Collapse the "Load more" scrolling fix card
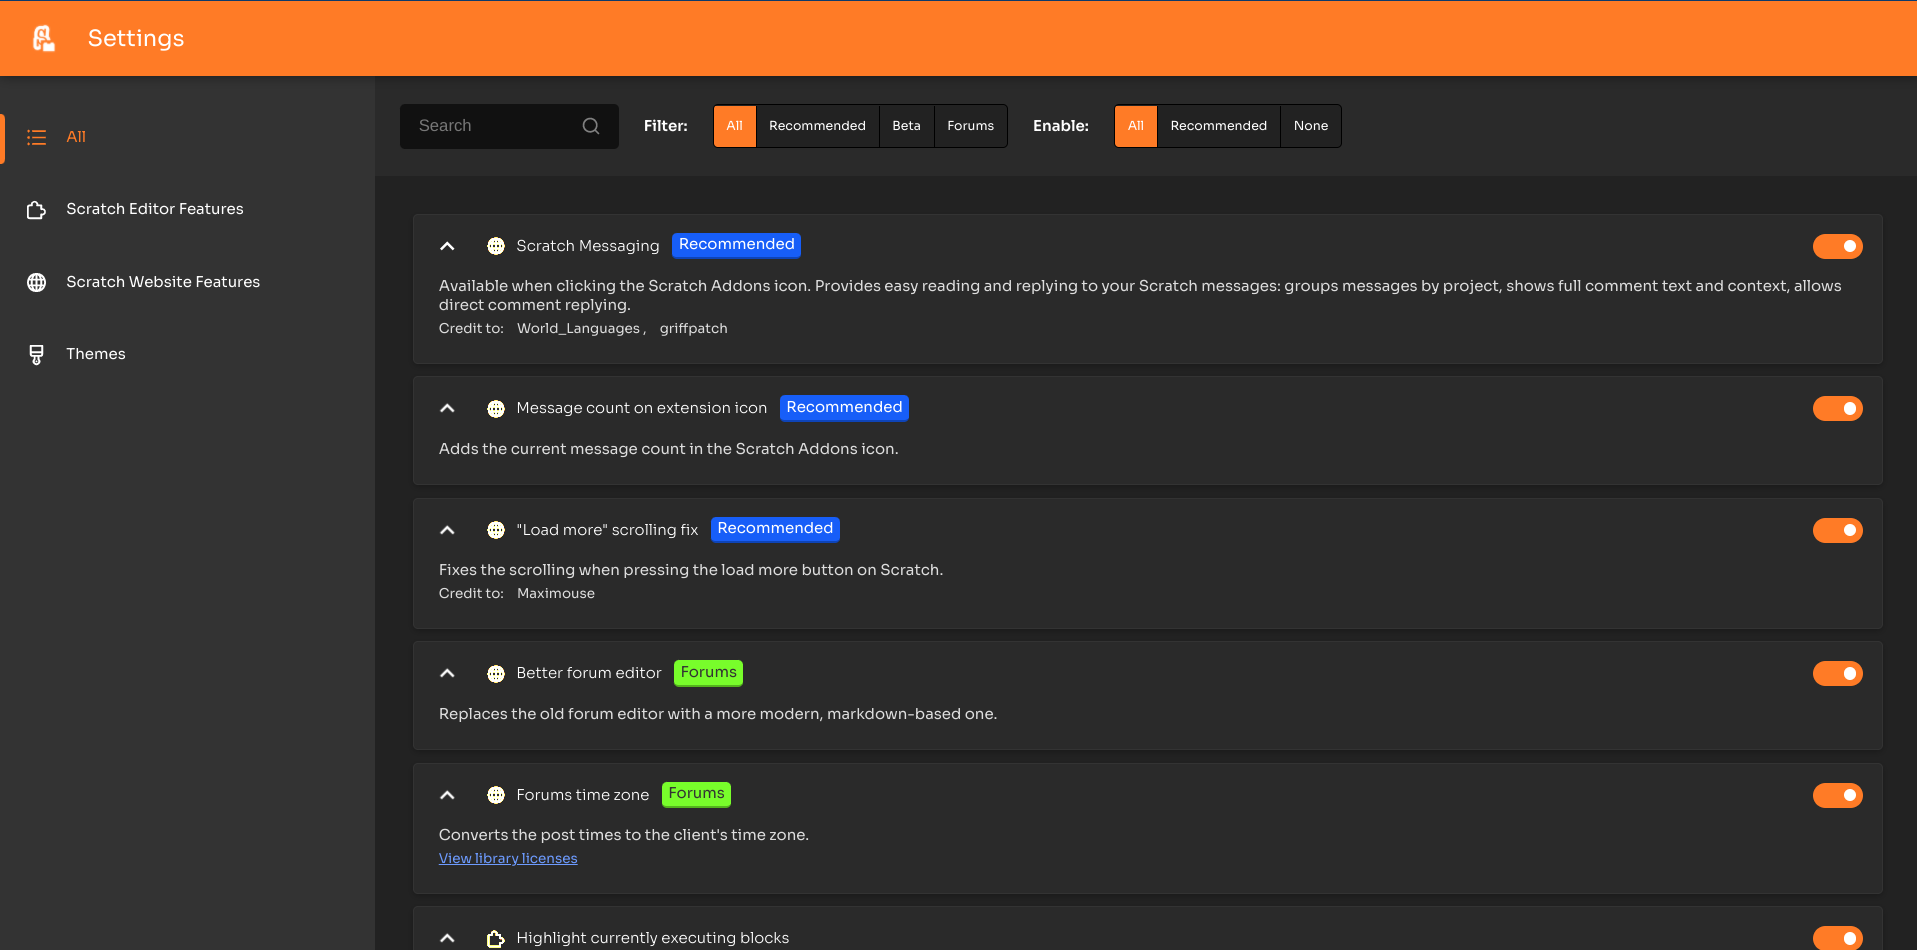Image resolution: width=1917 pixels, height=950 pixels. 448,530
